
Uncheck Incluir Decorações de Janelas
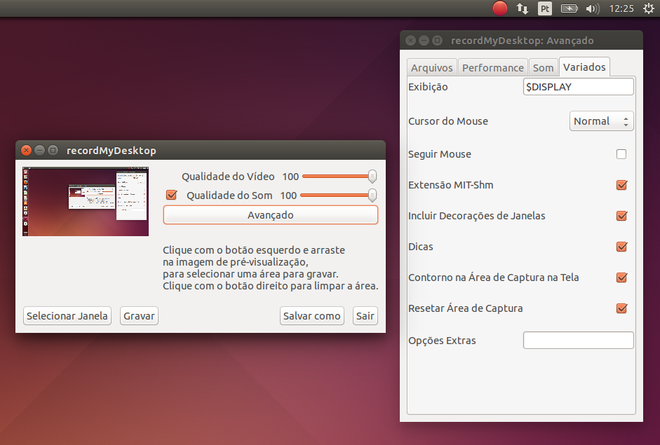622,216
